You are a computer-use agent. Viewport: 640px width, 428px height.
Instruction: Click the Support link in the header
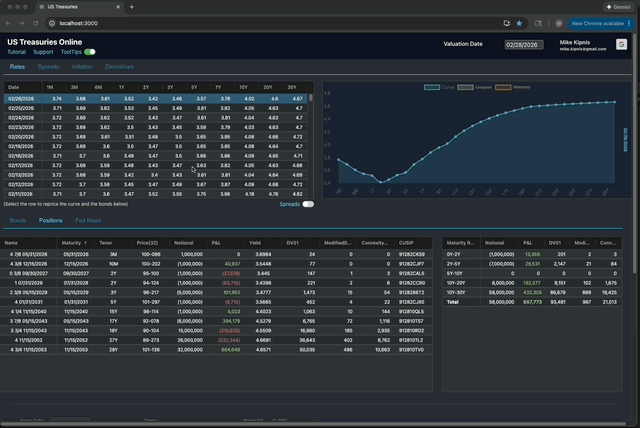tap(43, 51)
